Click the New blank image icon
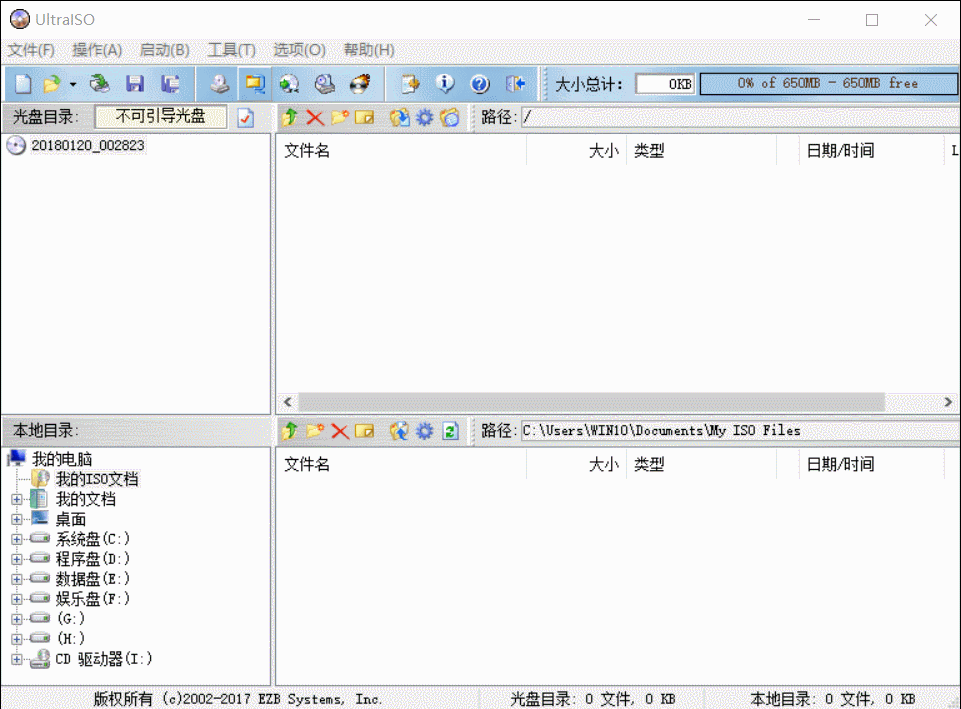 click(23, 84)
